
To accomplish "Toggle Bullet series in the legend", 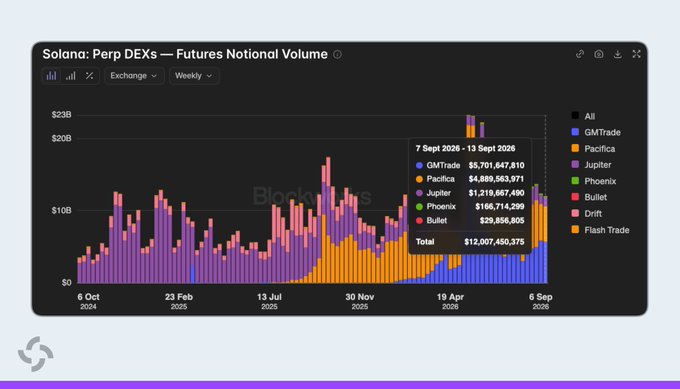I will coord(589,197).
